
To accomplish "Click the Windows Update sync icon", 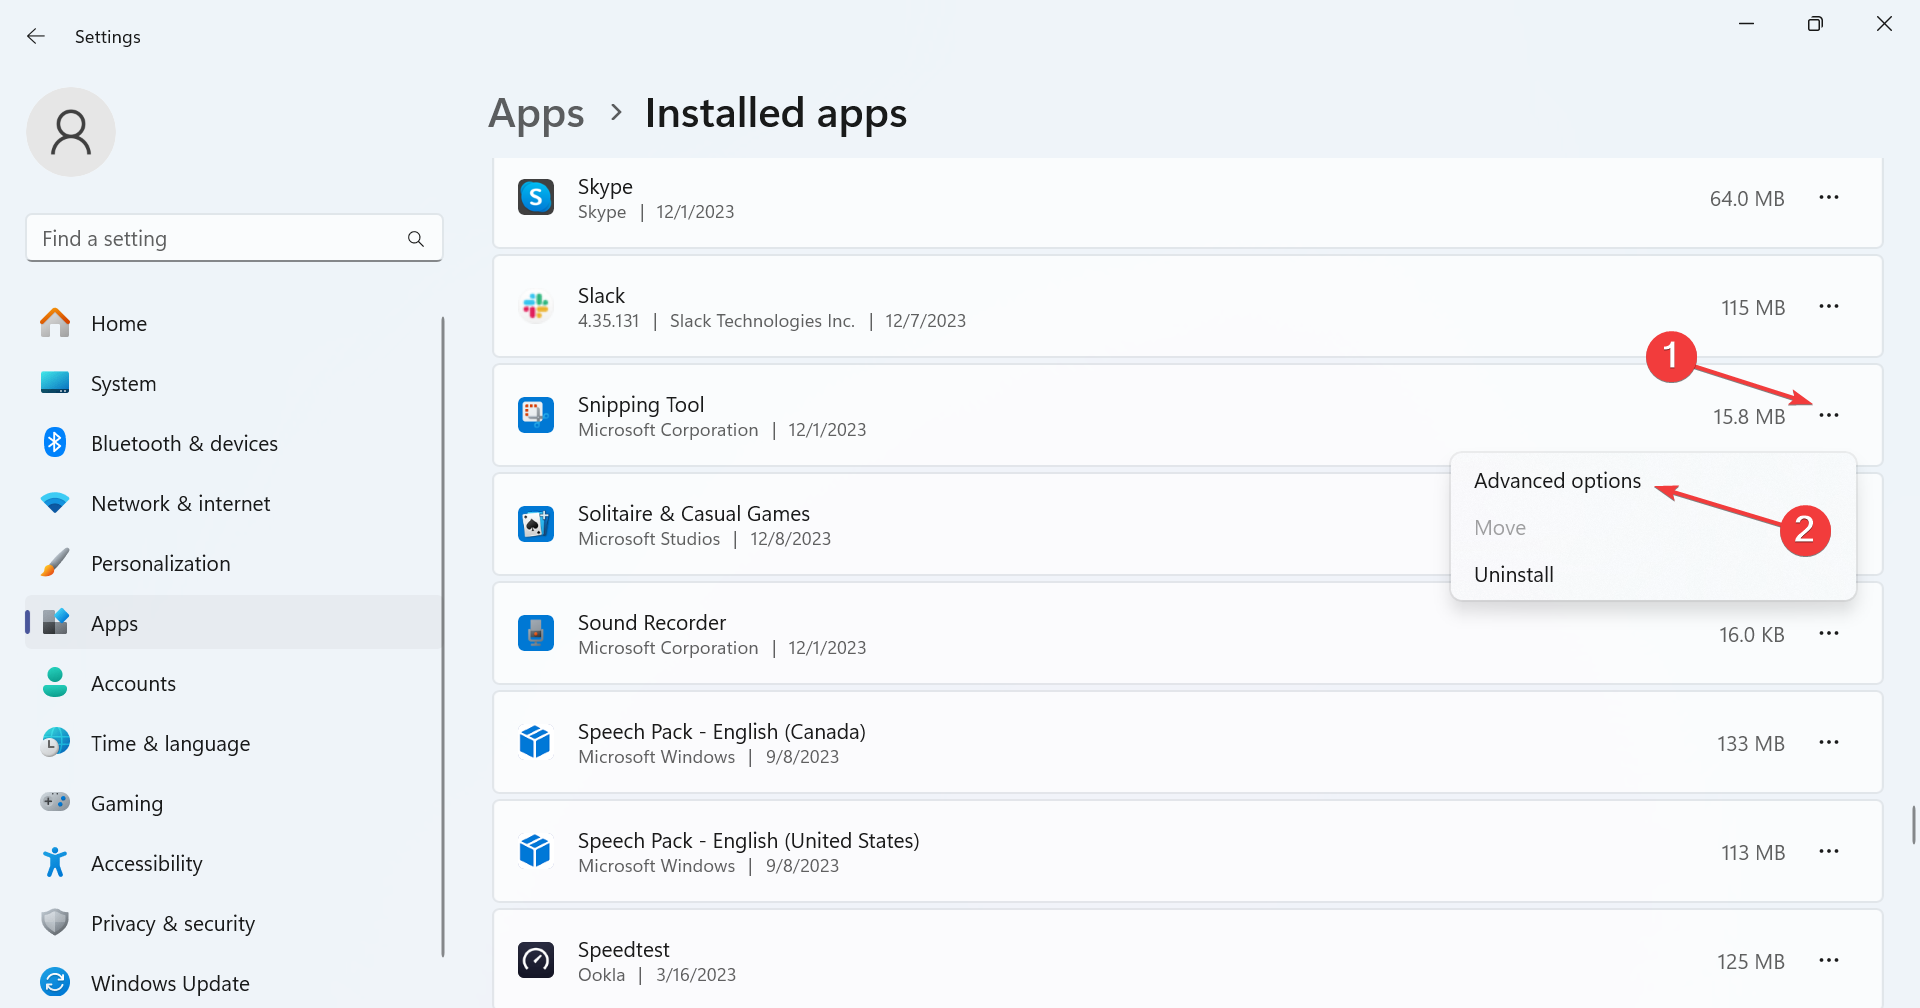I will (55, 982).
